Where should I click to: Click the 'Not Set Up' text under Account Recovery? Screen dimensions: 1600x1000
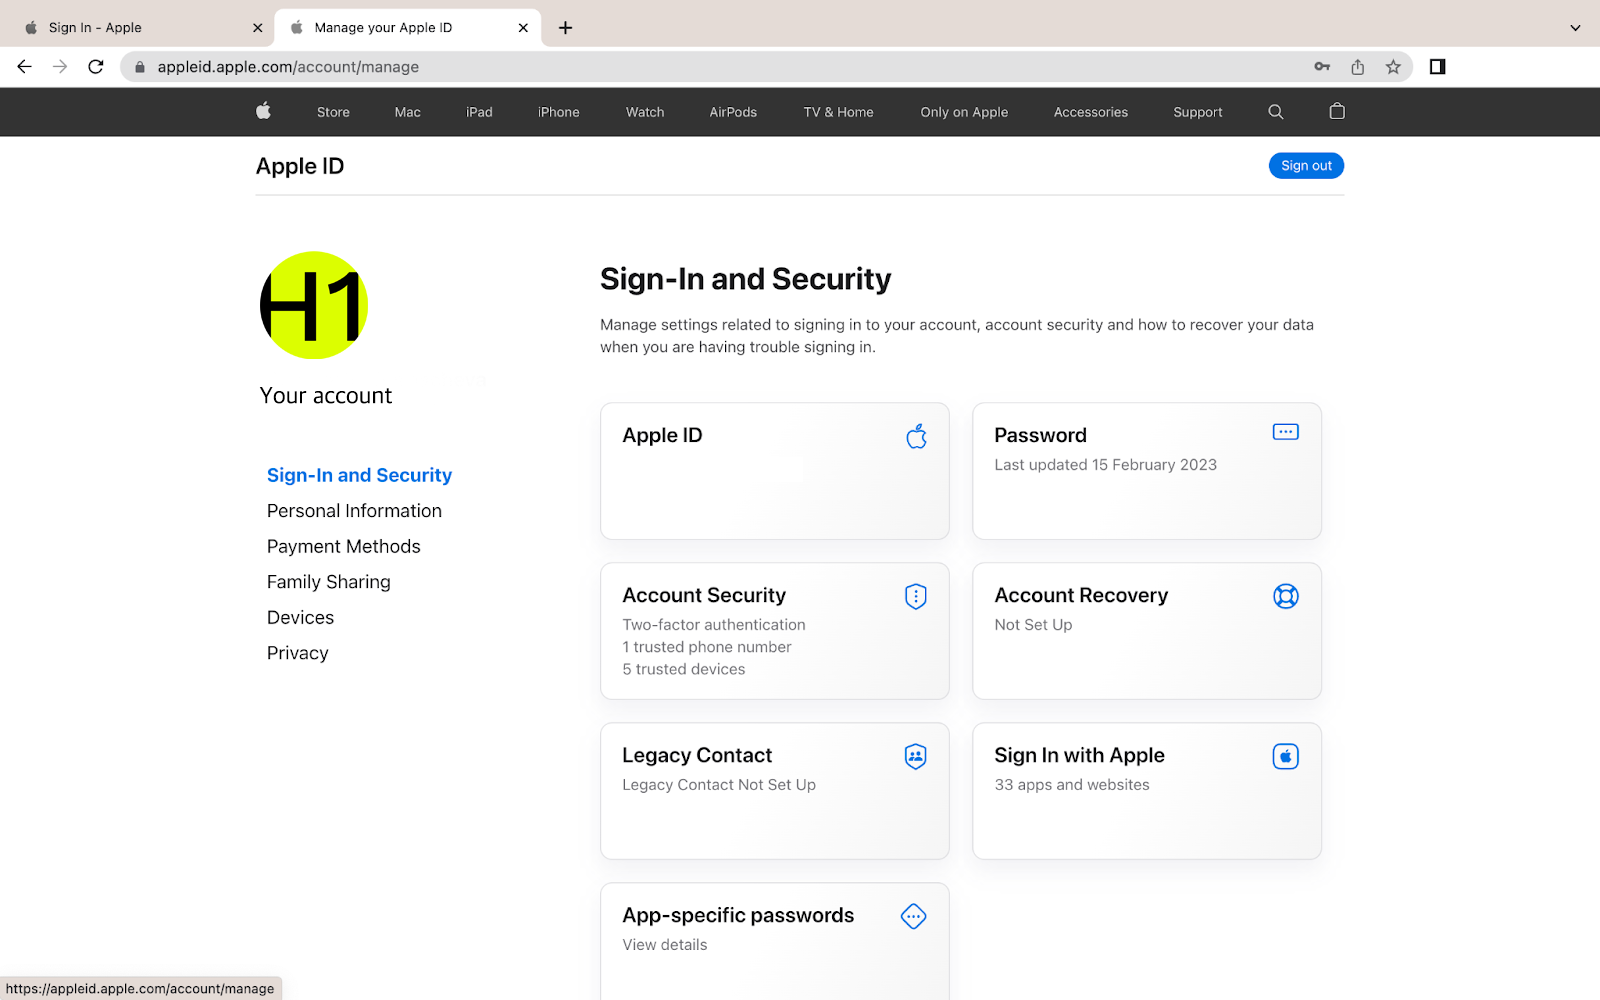click(x=1033, y=625)
